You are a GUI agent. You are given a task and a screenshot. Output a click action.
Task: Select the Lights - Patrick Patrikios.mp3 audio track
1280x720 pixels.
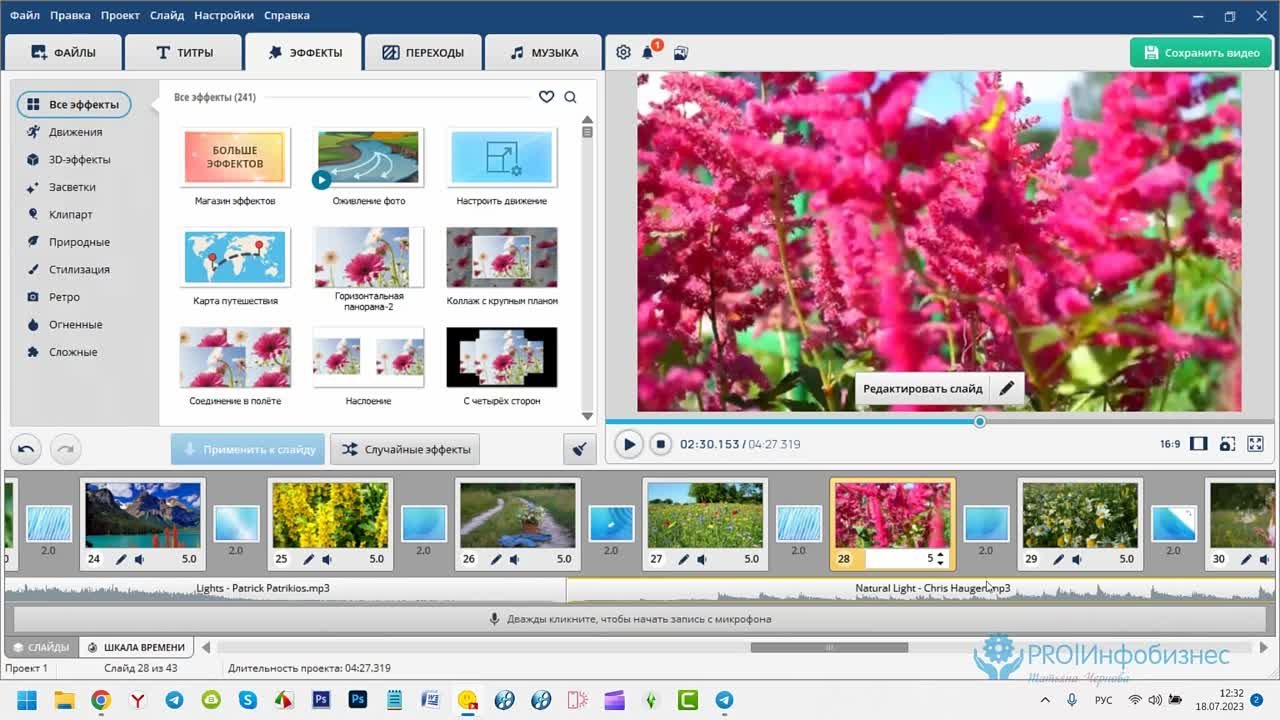[286, 589]
